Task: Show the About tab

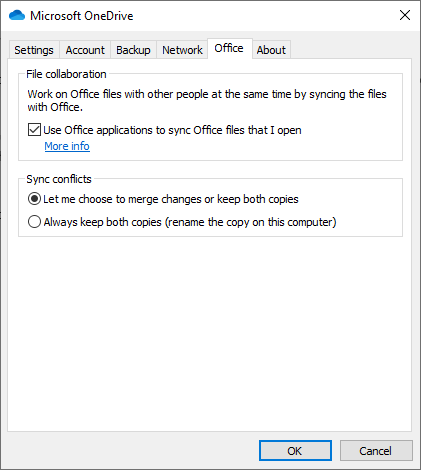Action: point(271,50)
